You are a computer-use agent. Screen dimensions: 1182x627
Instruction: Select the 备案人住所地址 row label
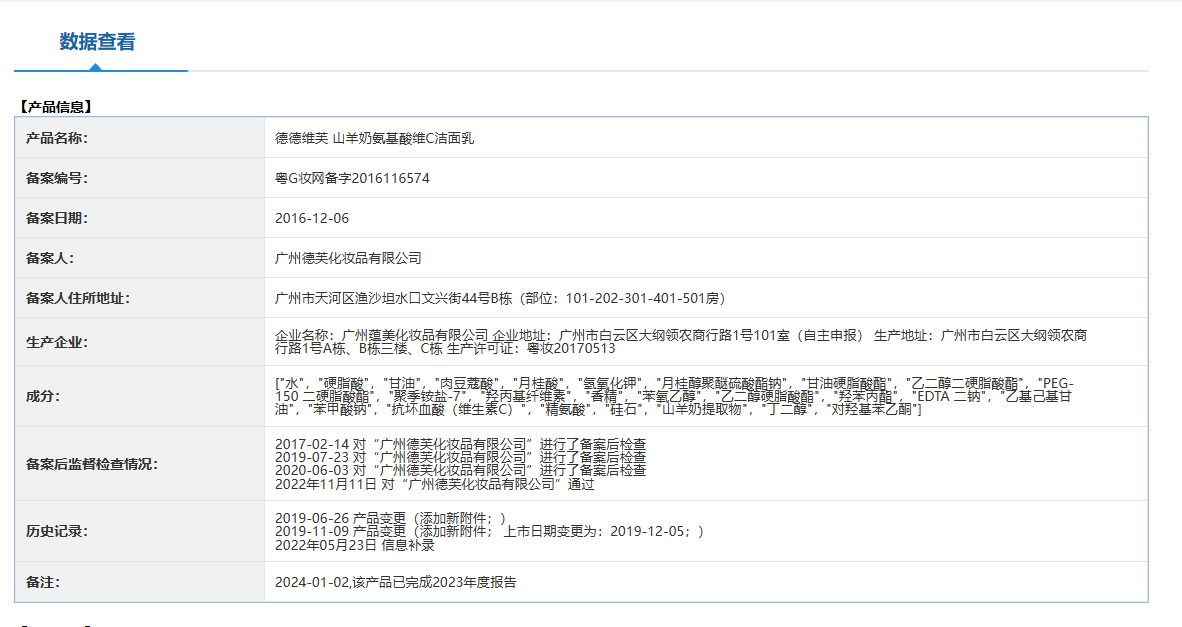tap(78, 298)
